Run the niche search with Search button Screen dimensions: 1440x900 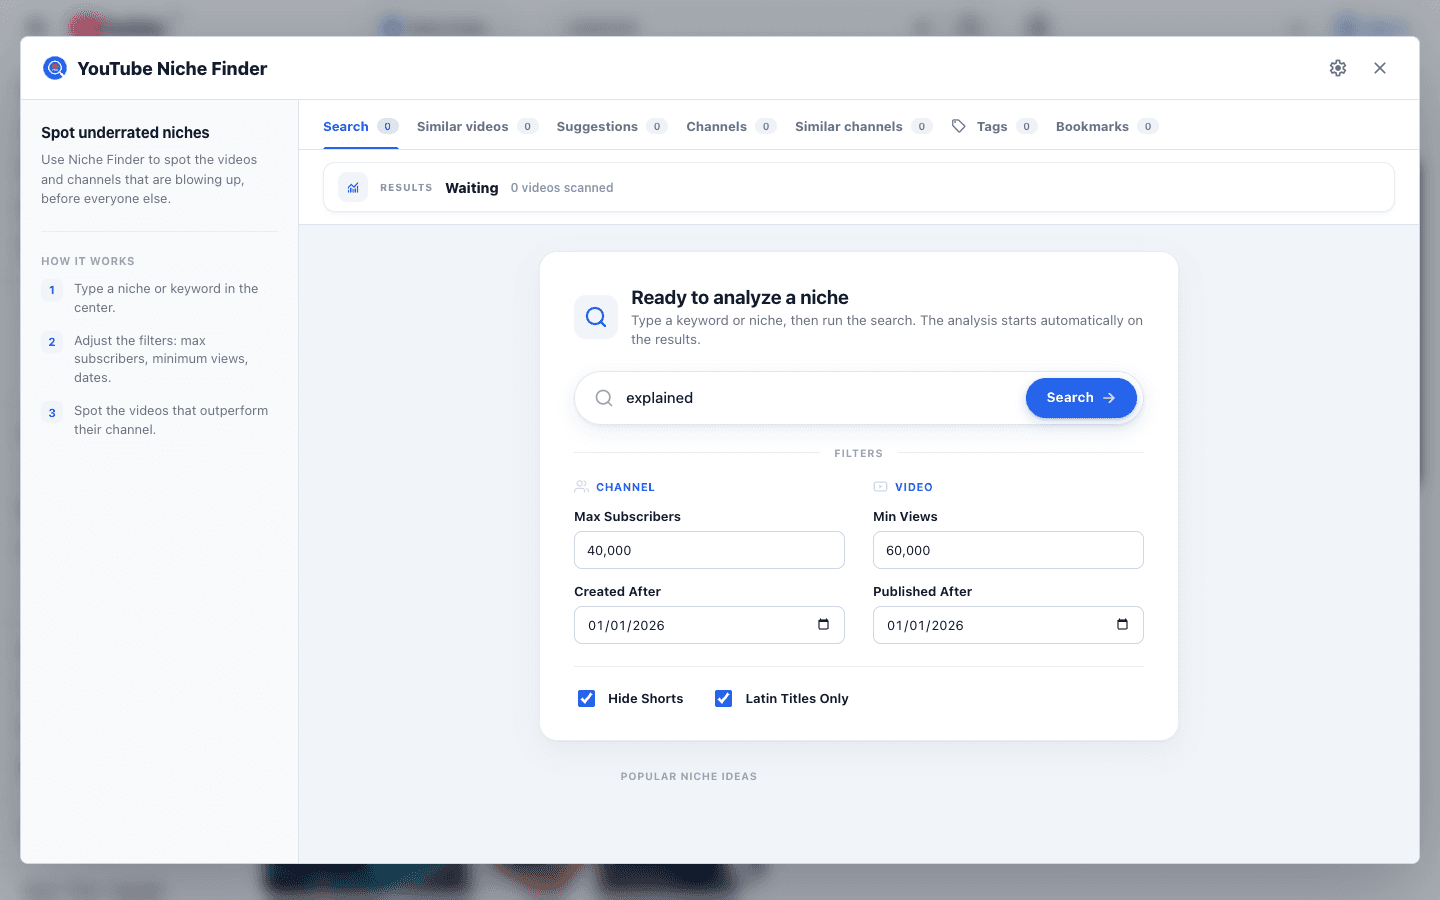tap(1081, 398)
